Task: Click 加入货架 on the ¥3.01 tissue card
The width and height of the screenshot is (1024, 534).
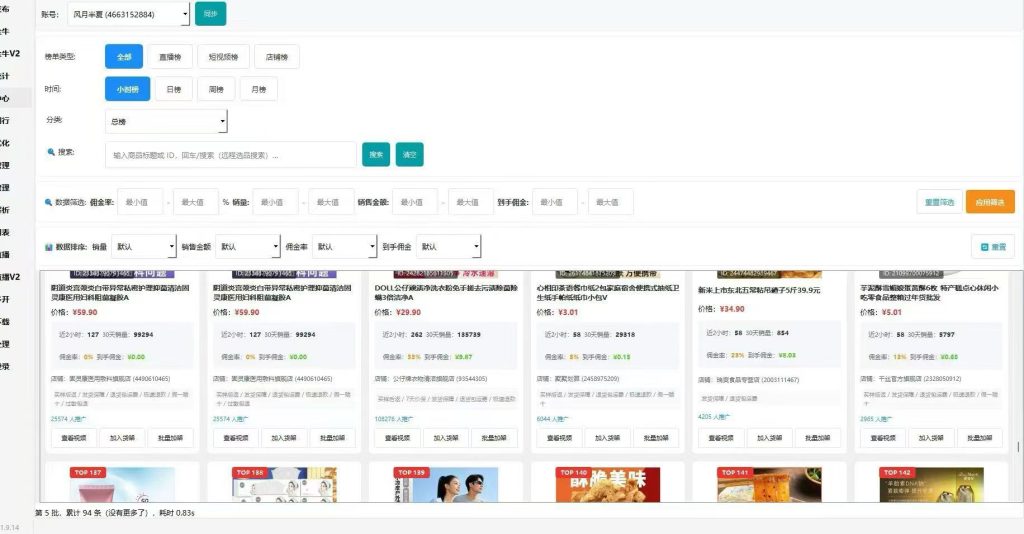Action: tap(607, 438)
